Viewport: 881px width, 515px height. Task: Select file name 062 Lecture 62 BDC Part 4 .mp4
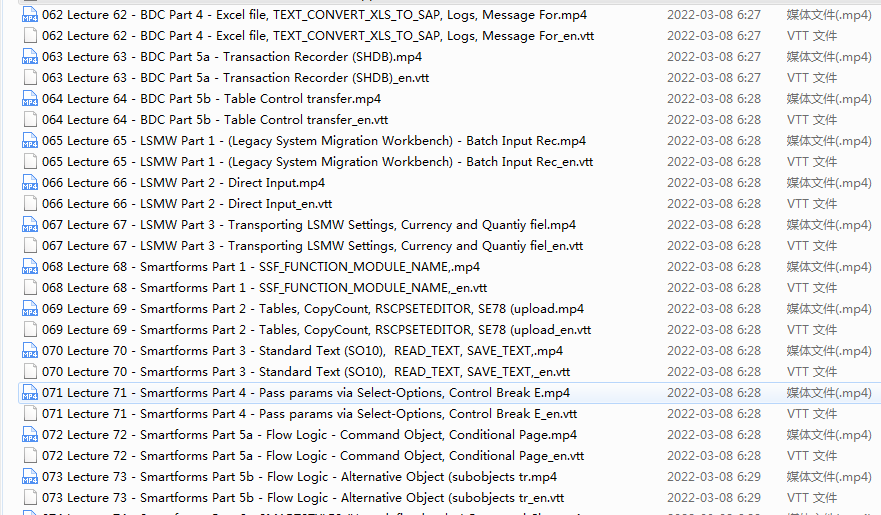click(315, 15)
